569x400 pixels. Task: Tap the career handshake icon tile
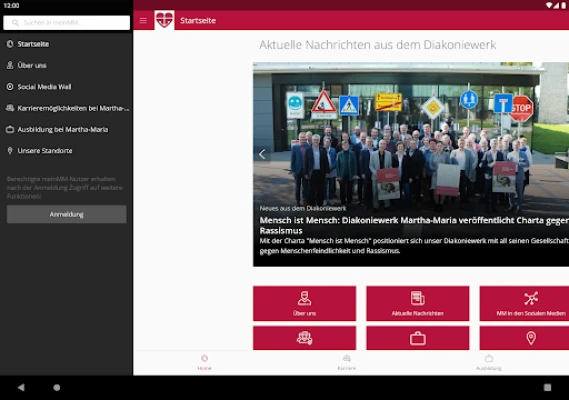pos(304,338)
